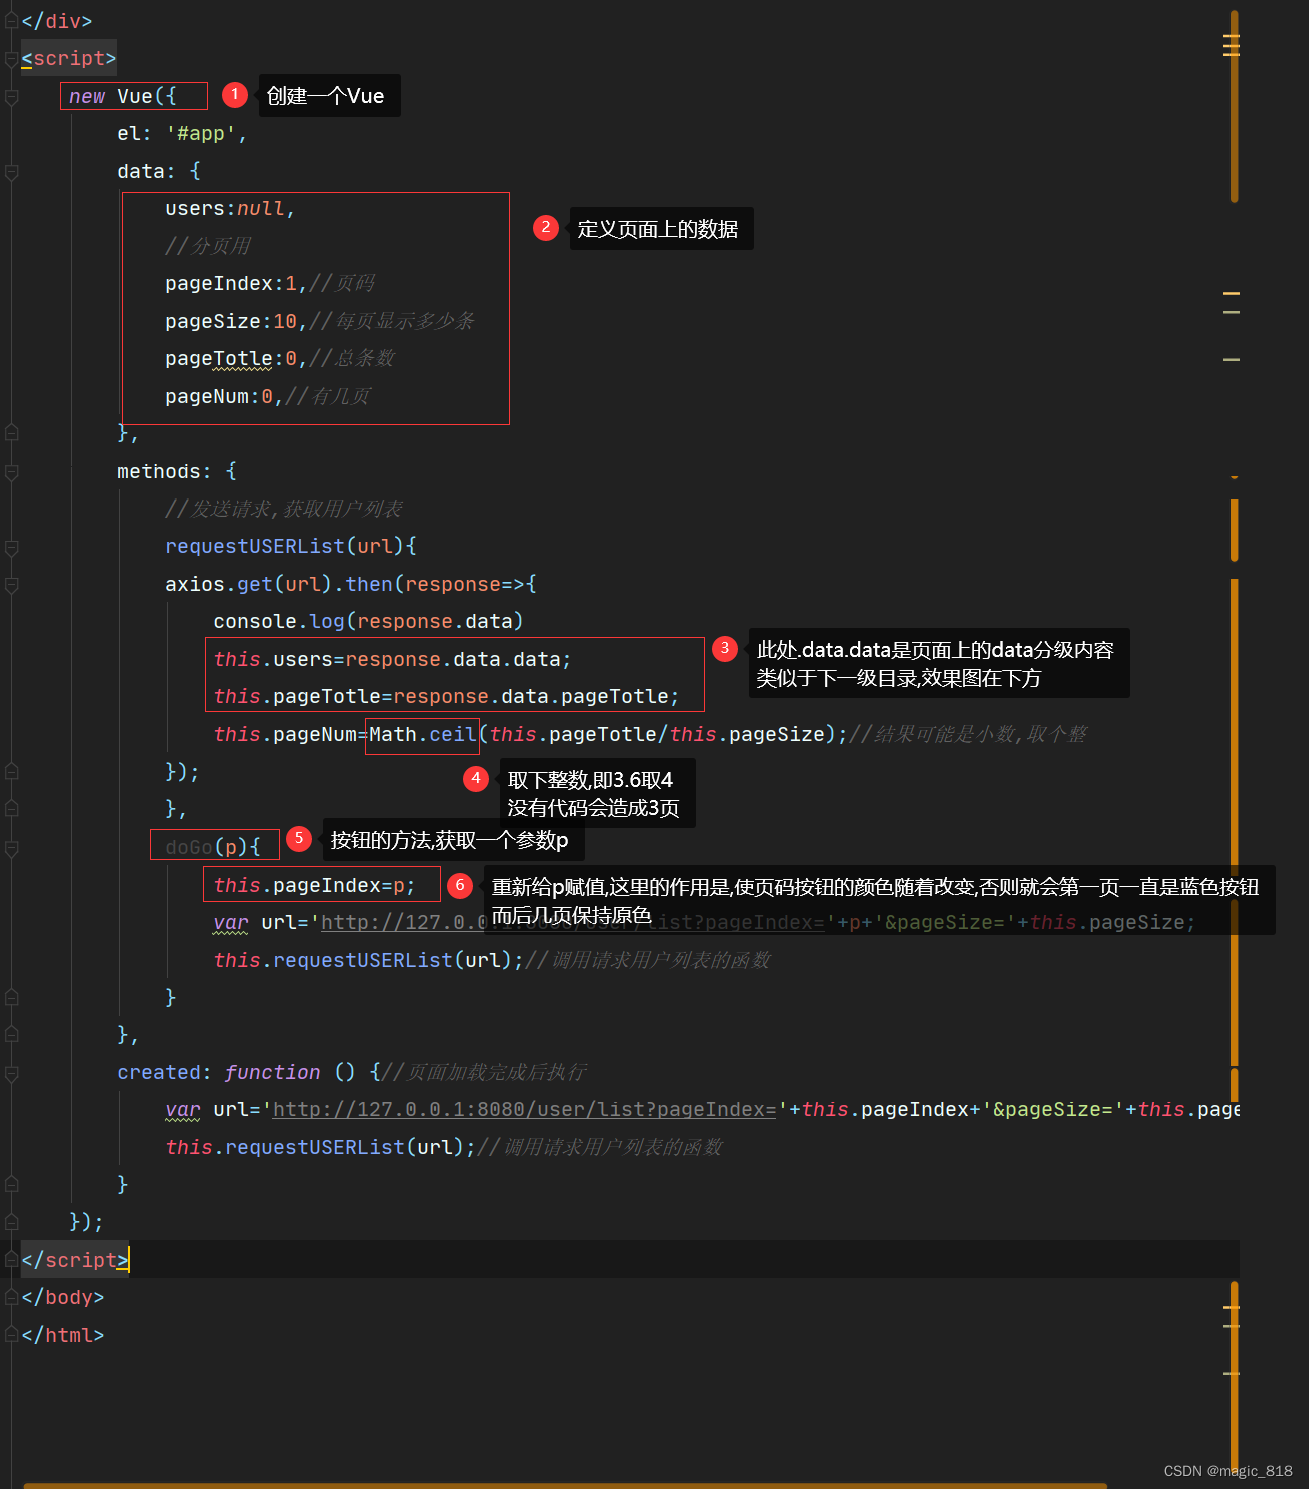Collapse the new Vue({ block fold marker
The image size is (1309, 1489).
12,97
